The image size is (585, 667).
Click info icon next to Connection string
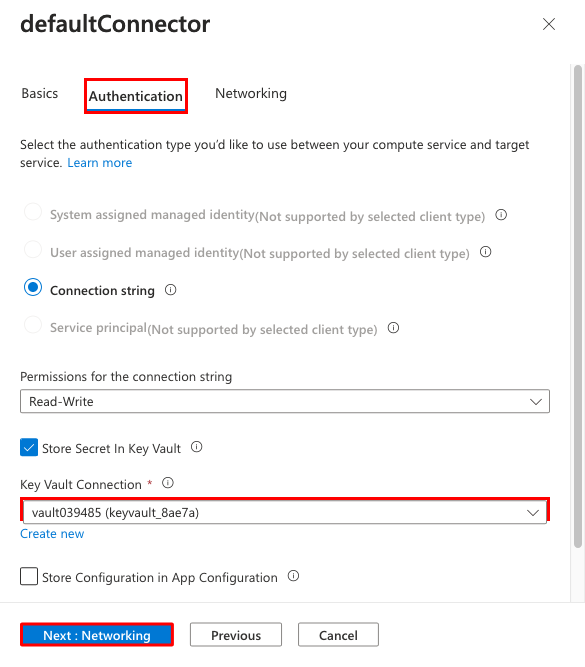171,290
